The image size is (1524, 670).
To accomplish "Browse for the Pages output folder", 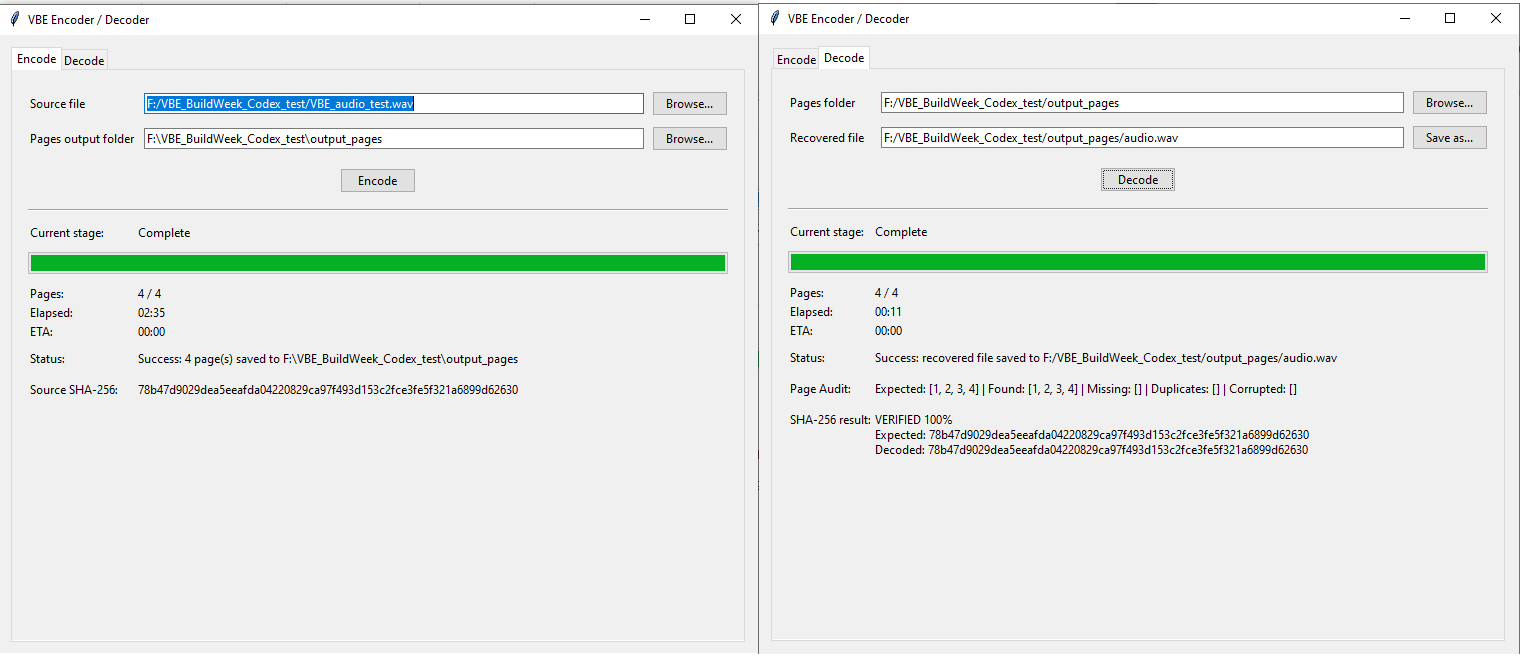I will [690, 139].
